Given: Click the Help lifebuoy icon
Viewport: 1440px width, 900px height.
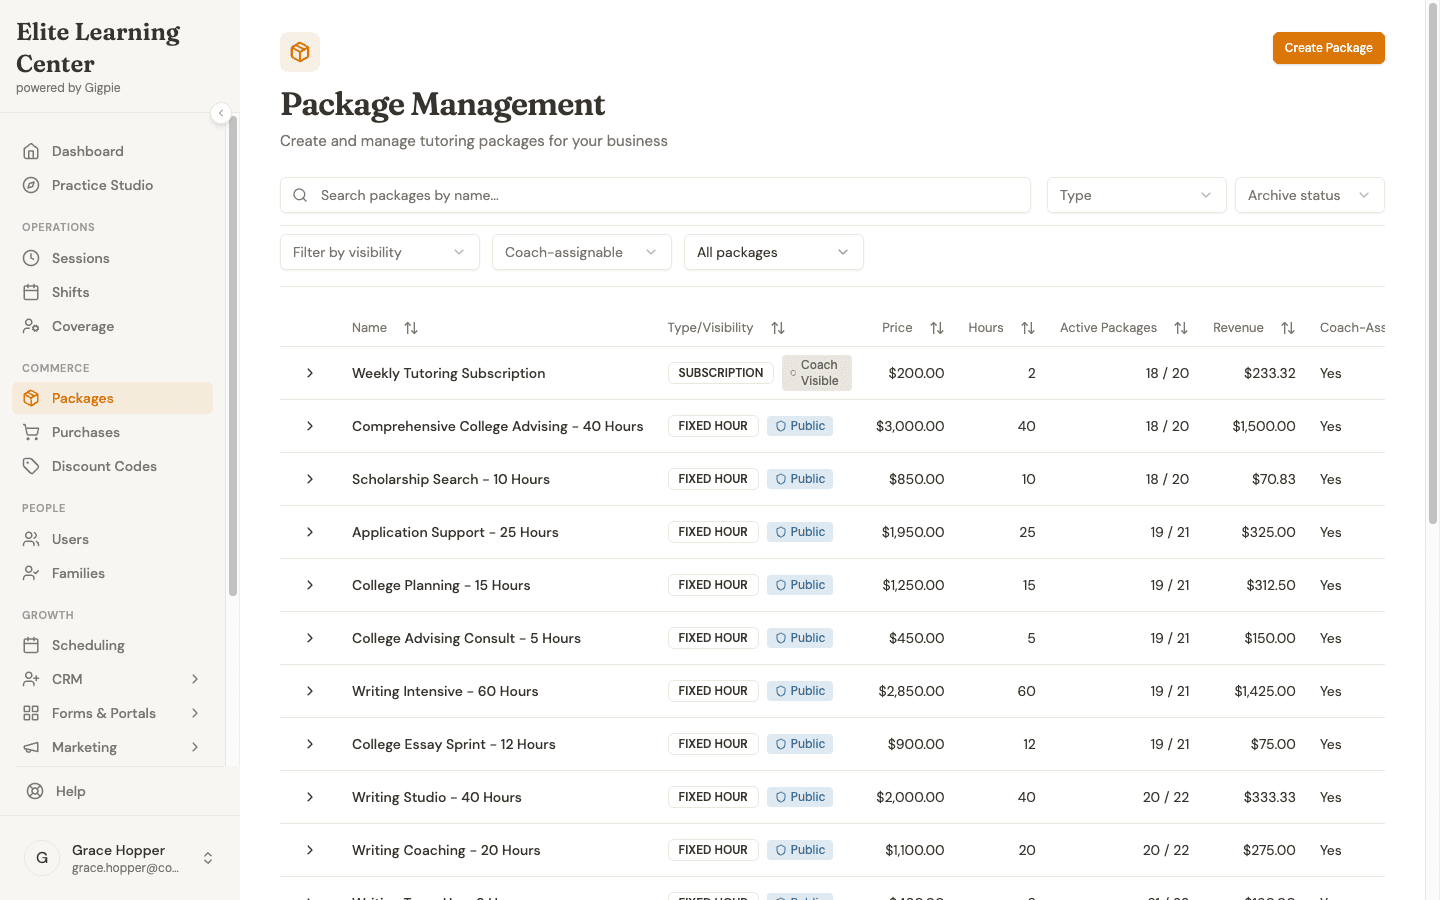Looking at the screenshot, I should click(x=35, y=791).
